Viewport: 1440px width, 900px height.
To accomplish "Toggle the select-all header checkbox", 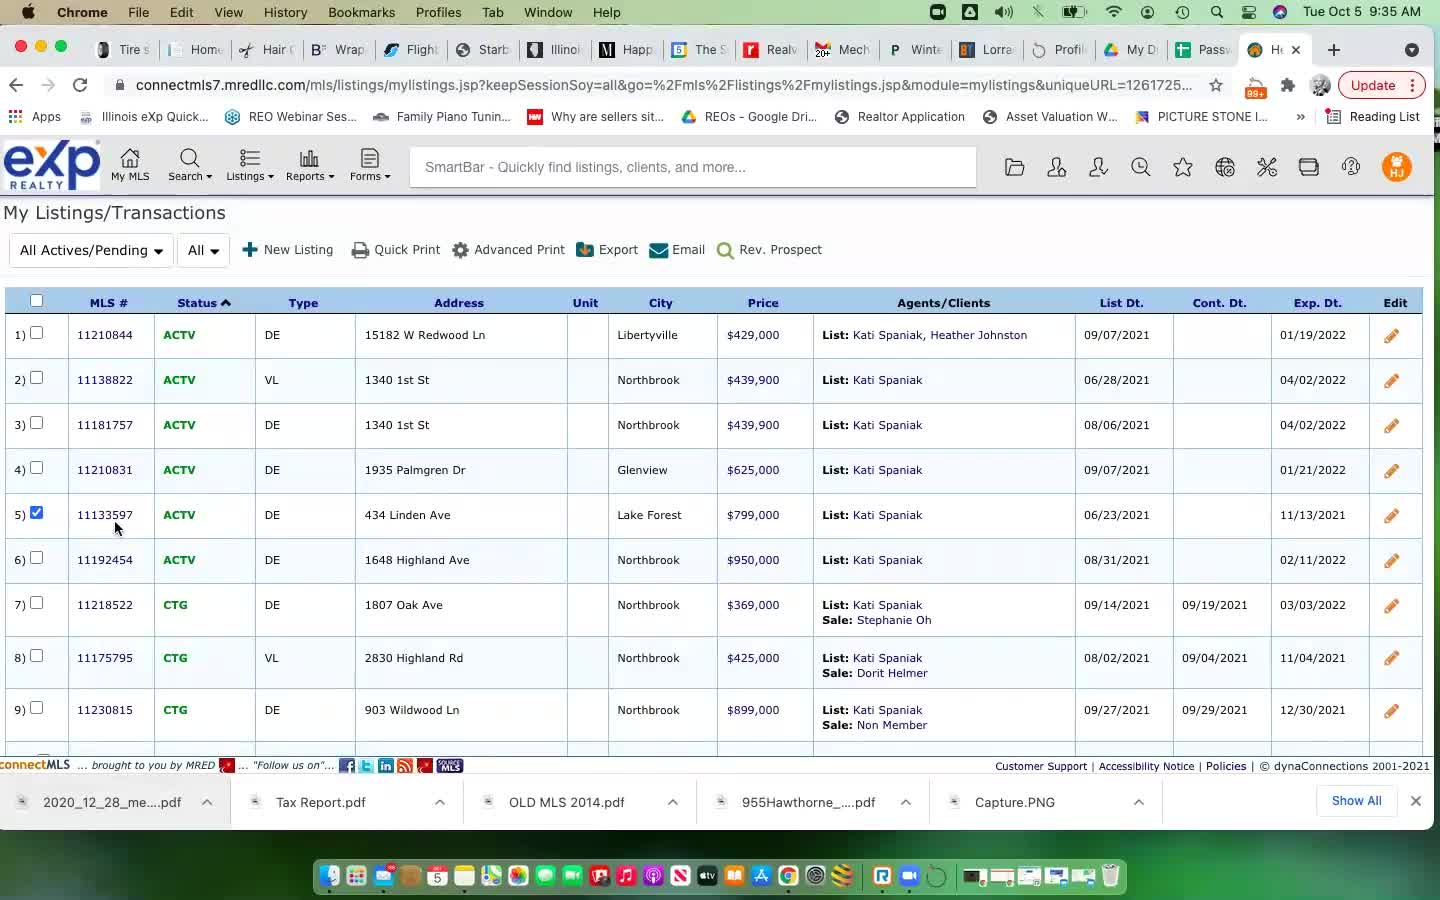I will pos(37,301).
